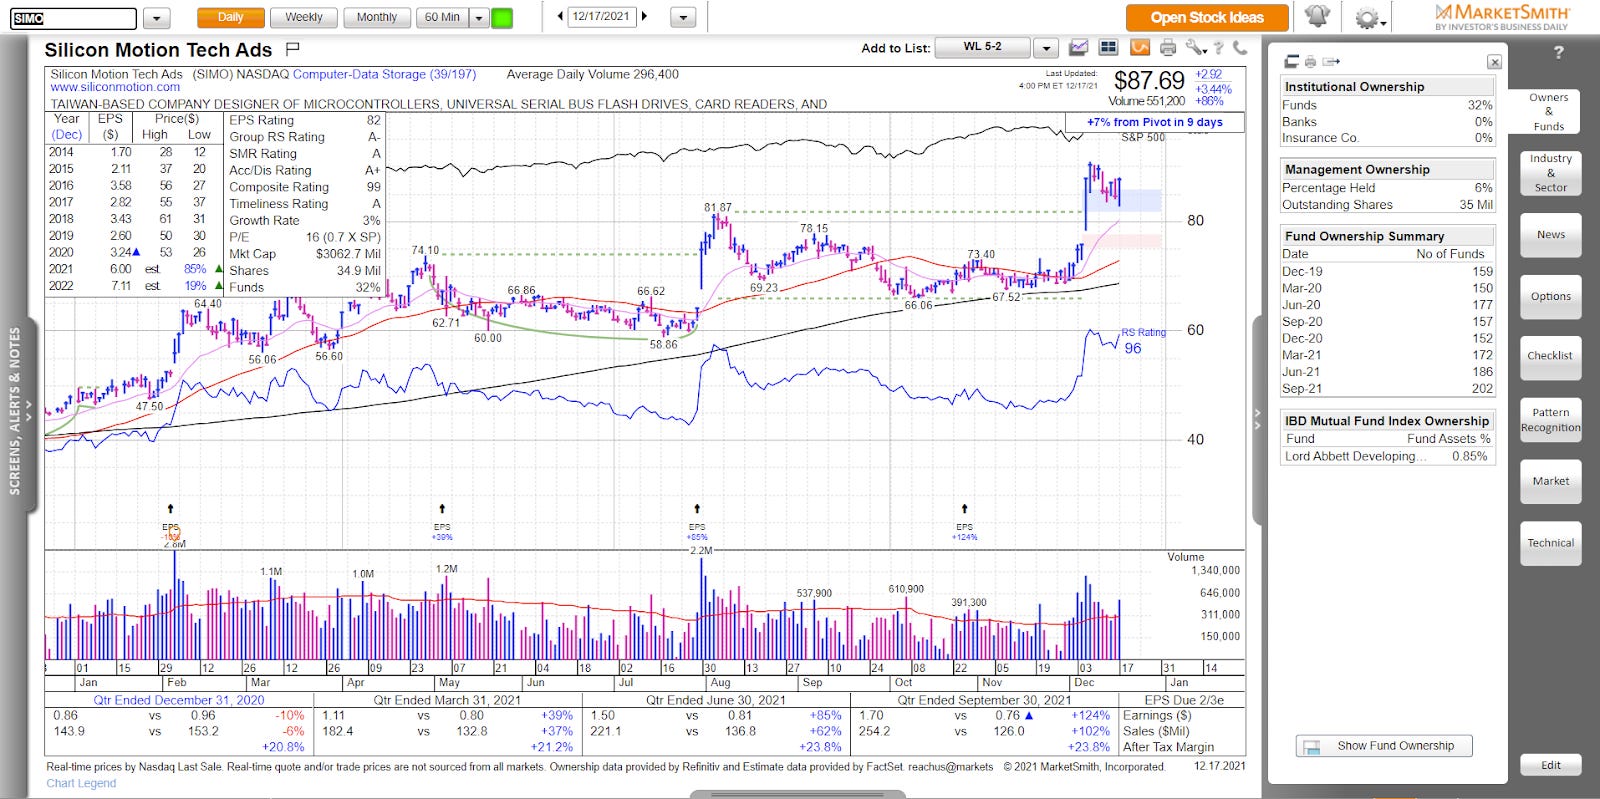
Task: Select the Industry & Sector tab
Action: click(x=1551, y=173)
